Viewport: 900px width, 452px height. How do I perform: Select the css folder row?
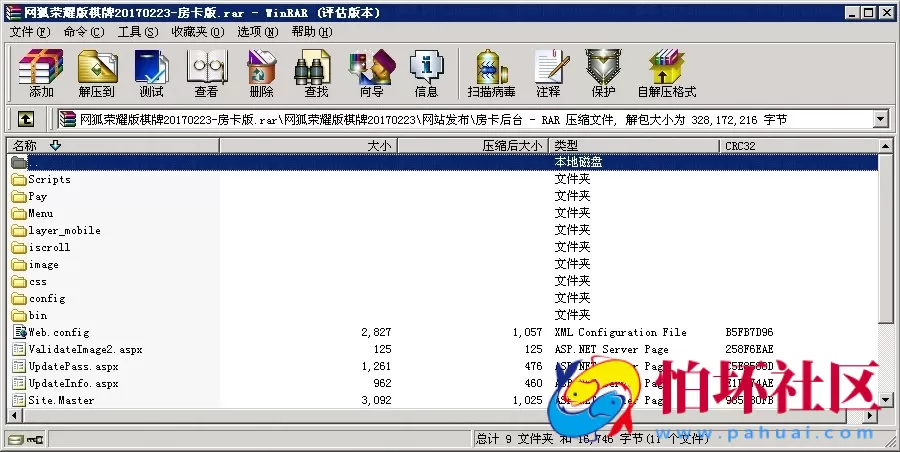click(442, 281)
